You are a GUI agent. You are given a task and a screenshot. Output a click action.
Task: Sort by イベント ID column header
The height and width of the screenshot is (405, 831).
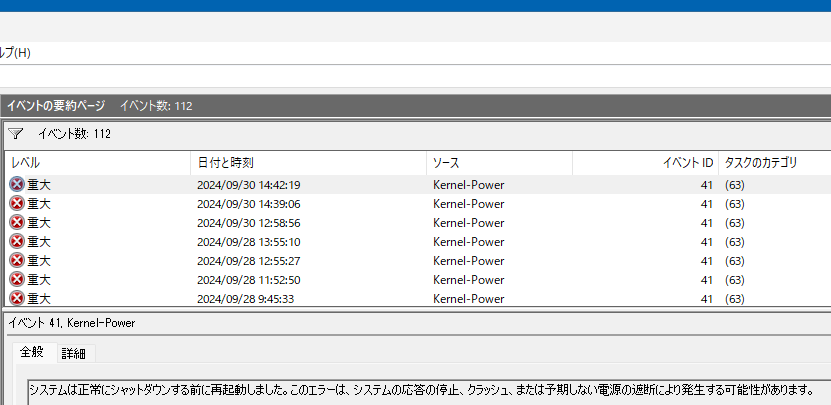coord(646,163)
